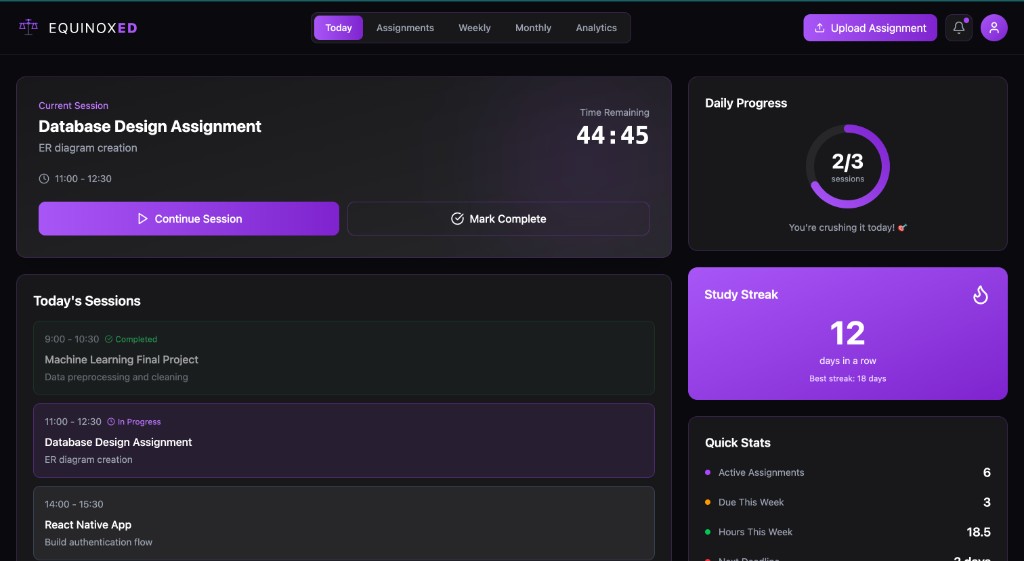Click the flame icon in Study Streak
Screen dimensions: 1024x561
tap(980, 295)
